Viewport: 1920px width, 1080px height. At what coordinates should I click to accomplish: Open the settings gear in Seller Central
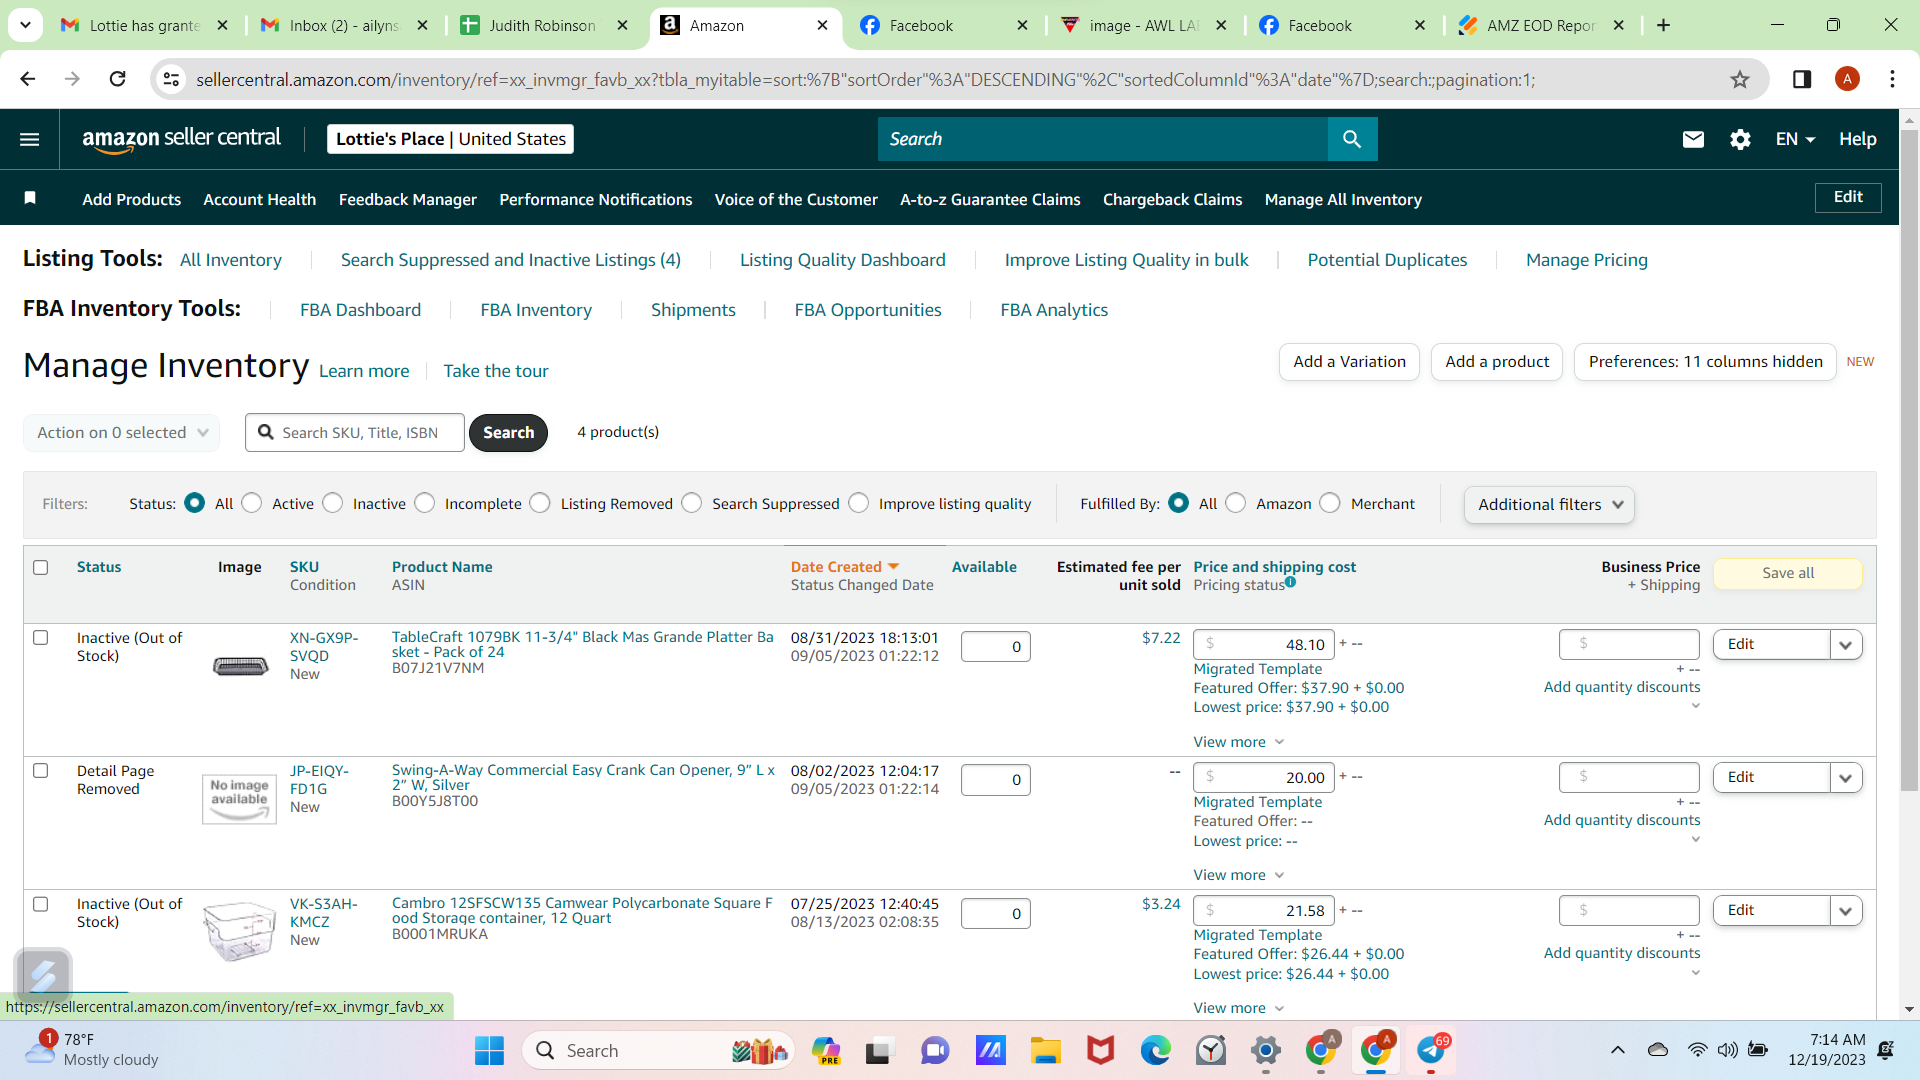pyautogui.click(x=1740, y=139)
